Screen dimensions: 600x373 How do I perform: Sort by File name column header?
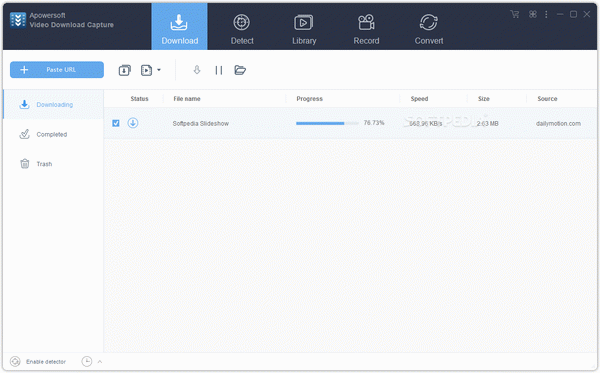pos(187,99)
